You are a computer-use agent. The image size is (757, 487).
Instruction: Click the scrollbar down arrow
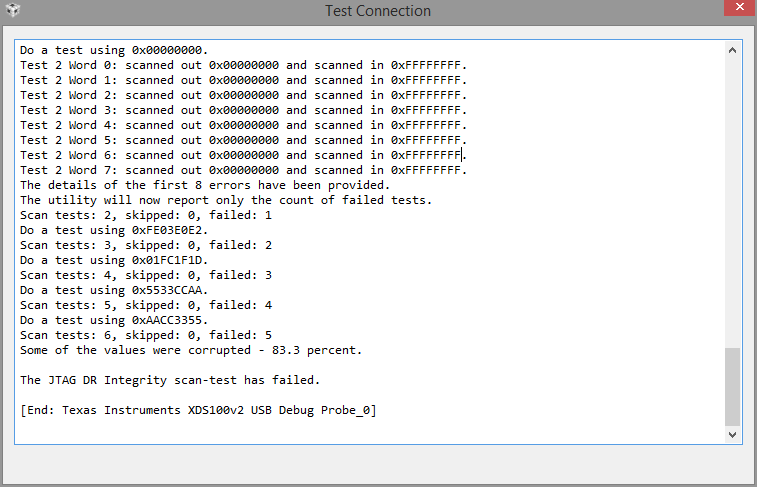coord(733,435)
